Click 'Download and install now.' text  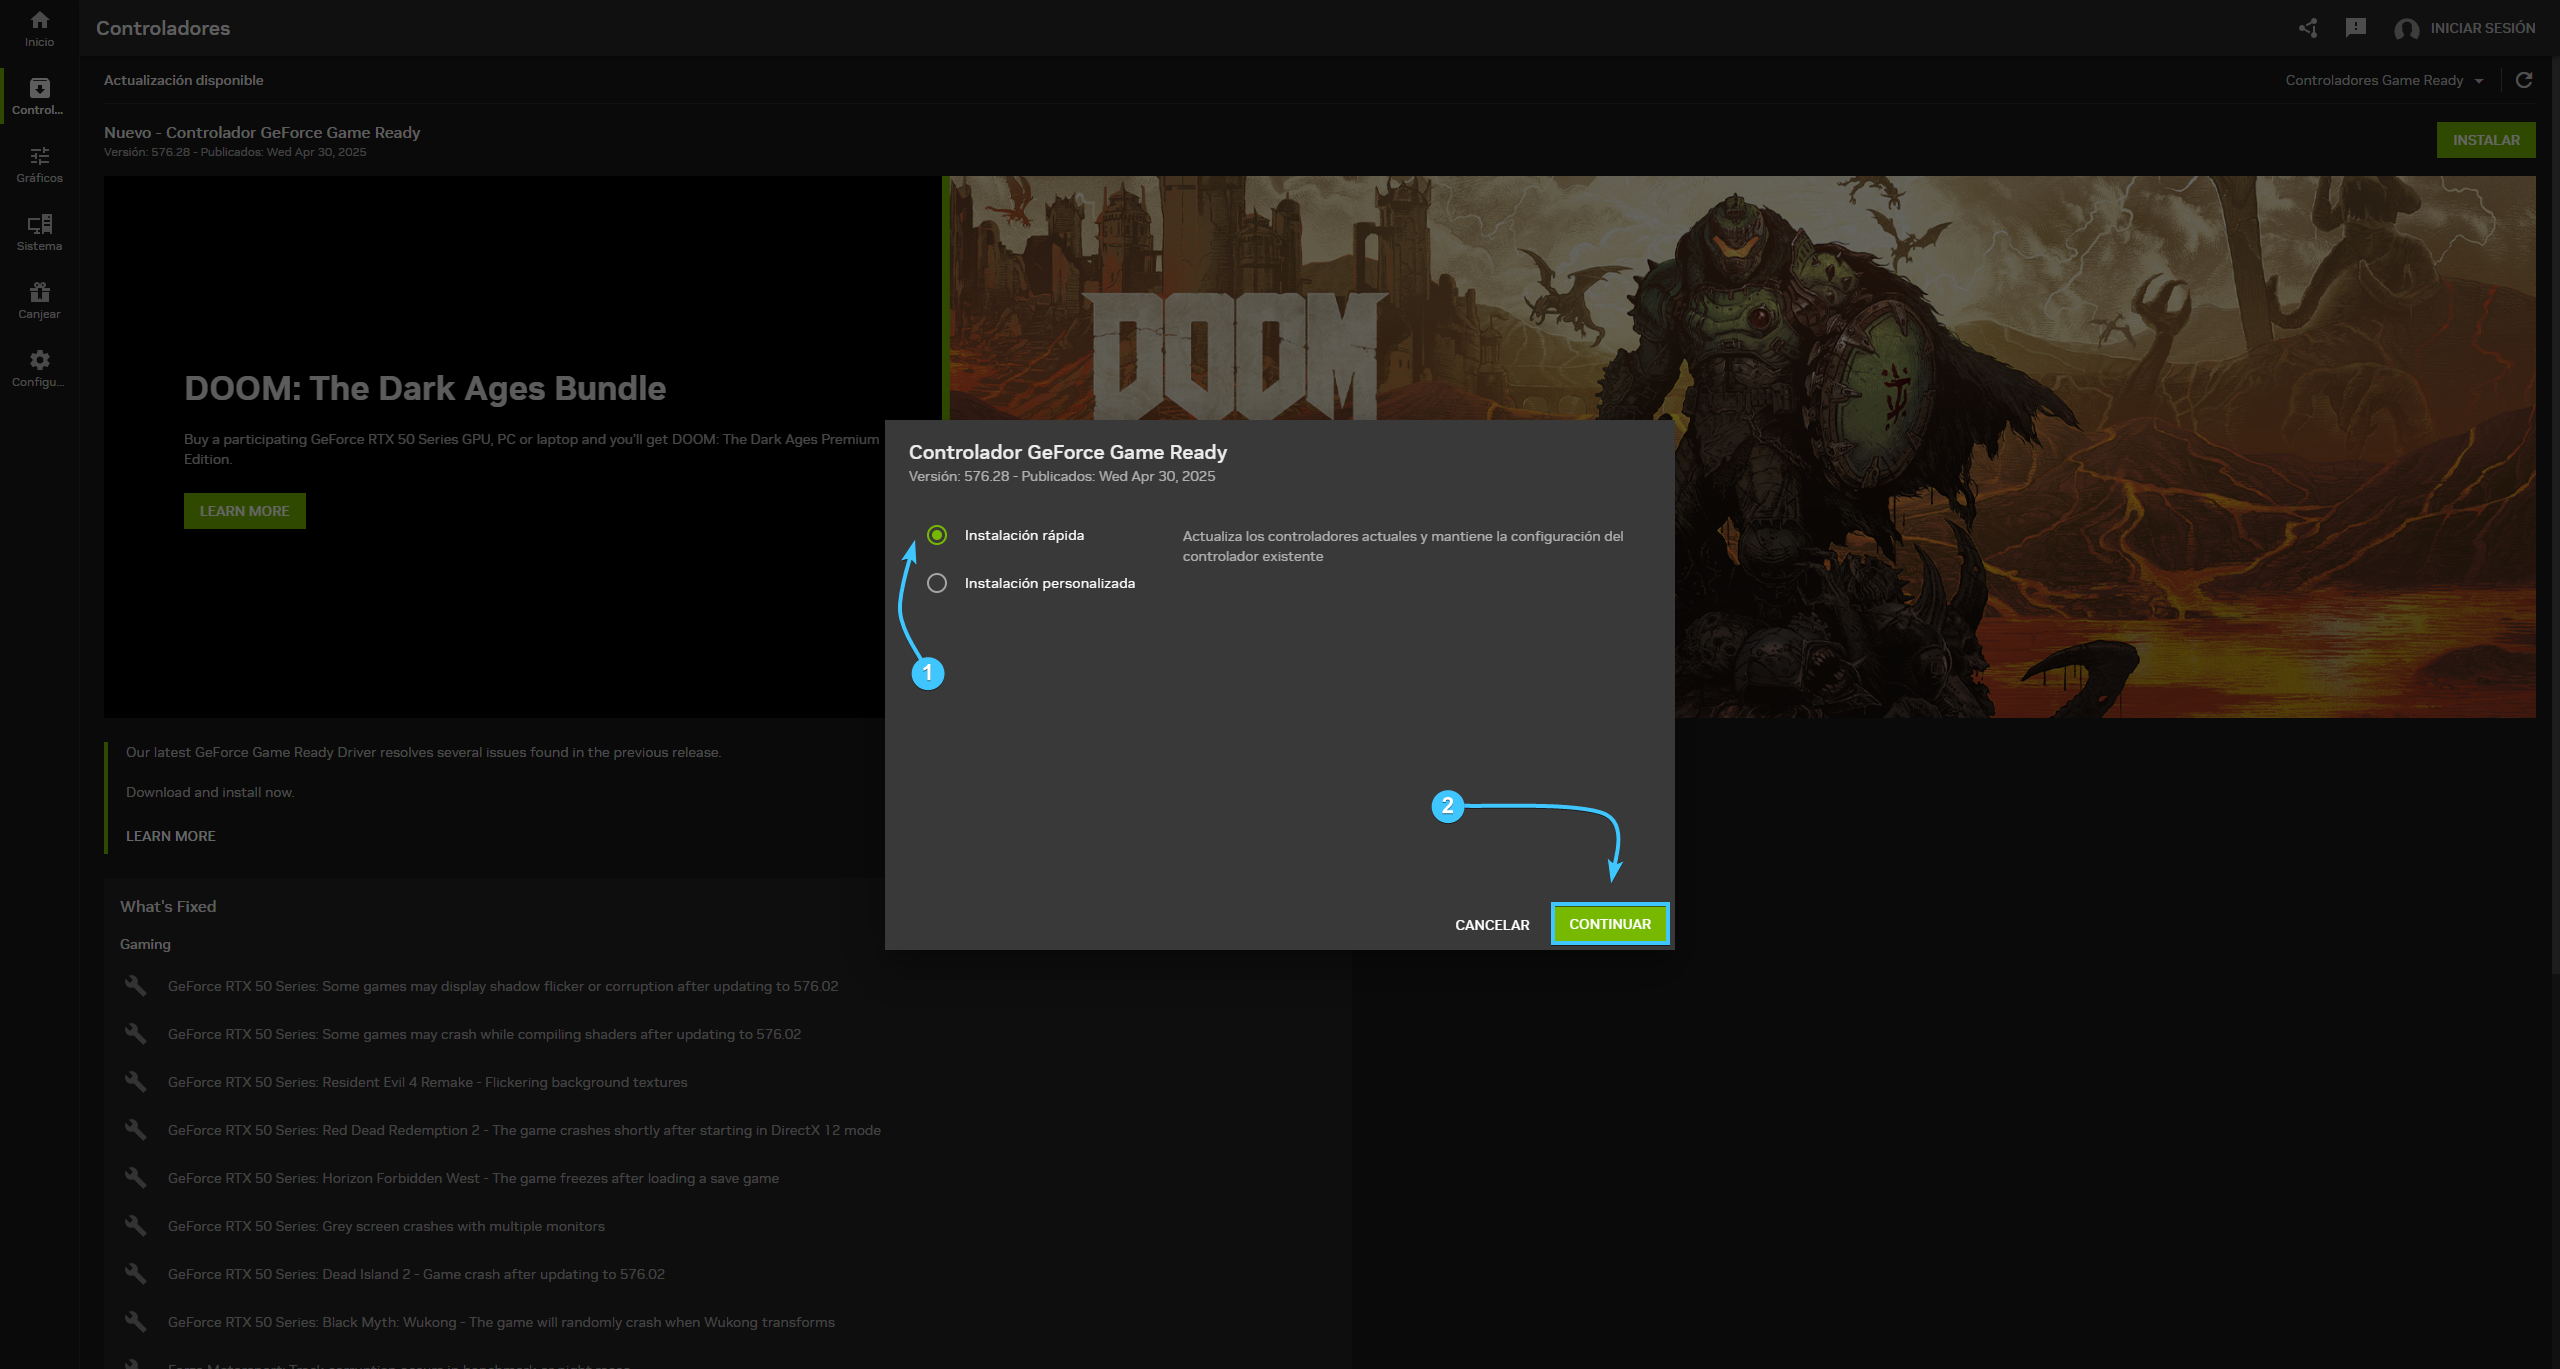(210, 792)
